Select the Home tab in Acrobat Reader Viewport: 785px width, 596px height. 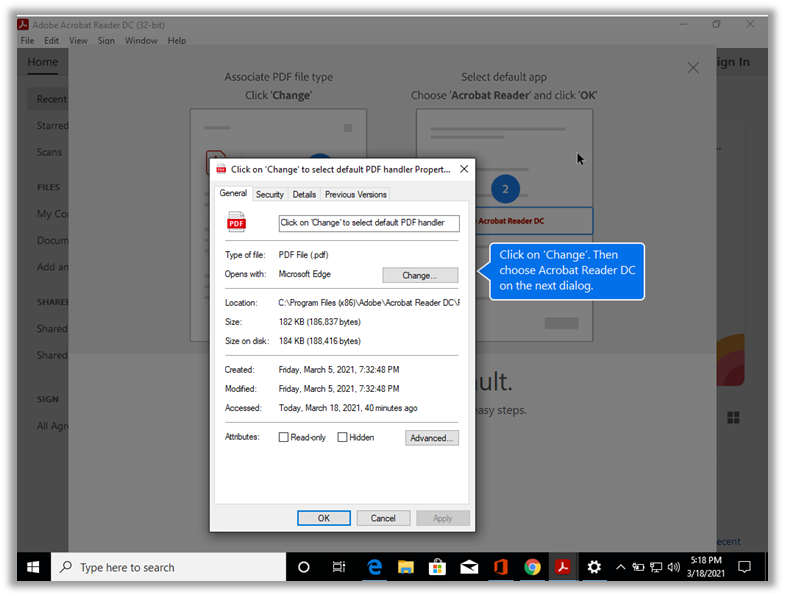point(43,62)
